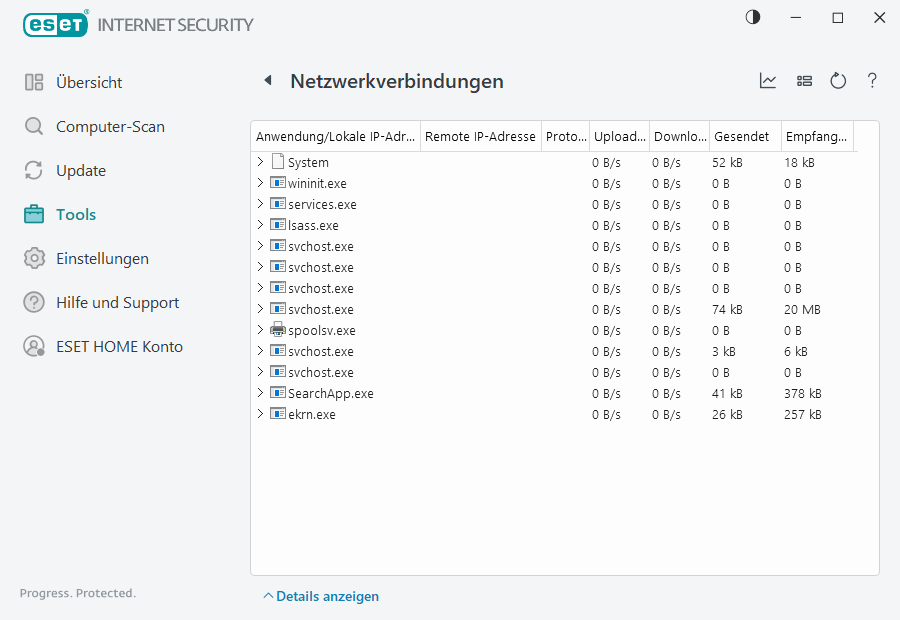The width and height of the screenshot is (900, 620).
Task: Expand the System connections row
Action: click(x=260, y=162)
